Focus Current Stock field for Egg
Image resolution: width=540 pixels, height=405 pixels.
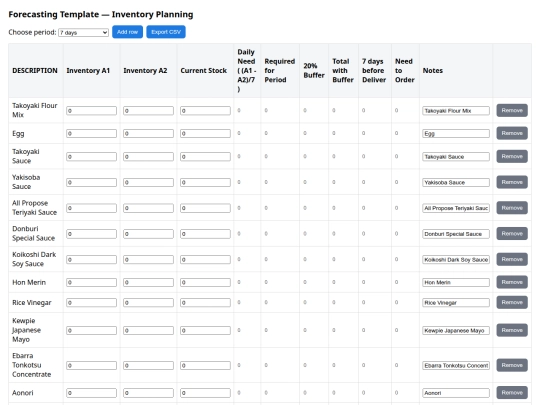(x=205, y=133)
